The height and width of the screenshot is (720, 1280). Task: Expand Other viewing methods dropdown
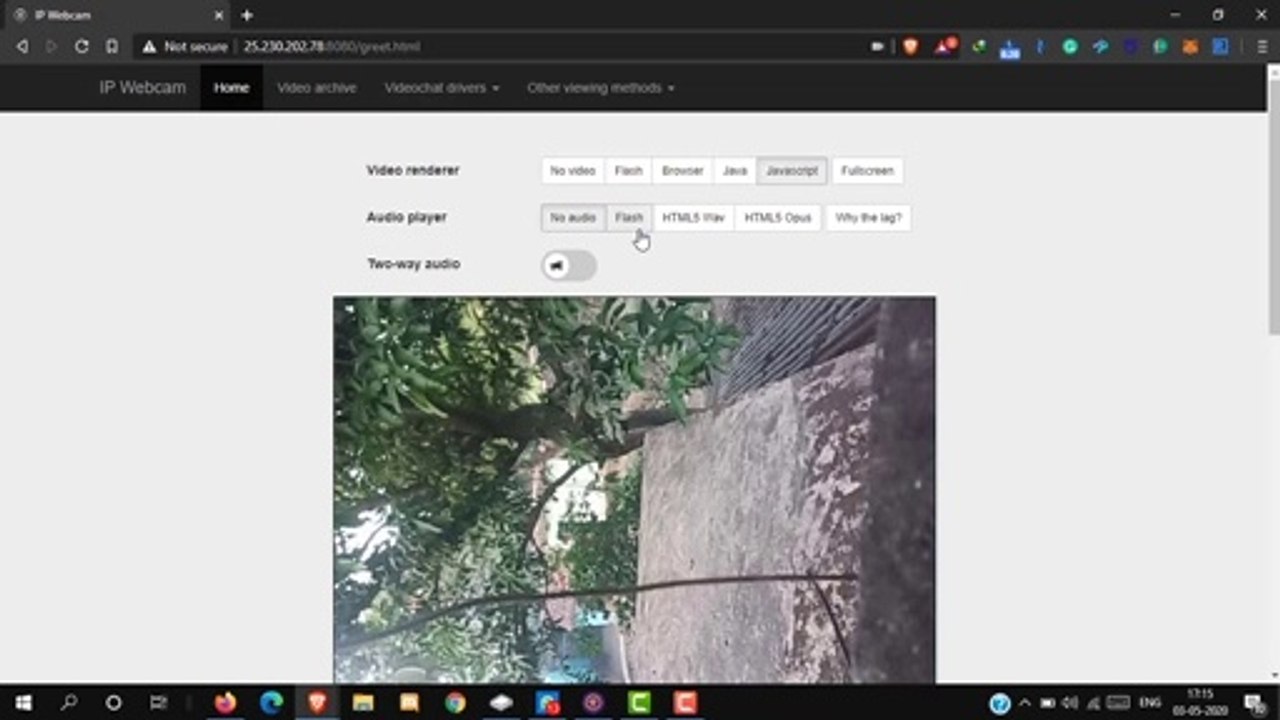[x=601, y=88]
